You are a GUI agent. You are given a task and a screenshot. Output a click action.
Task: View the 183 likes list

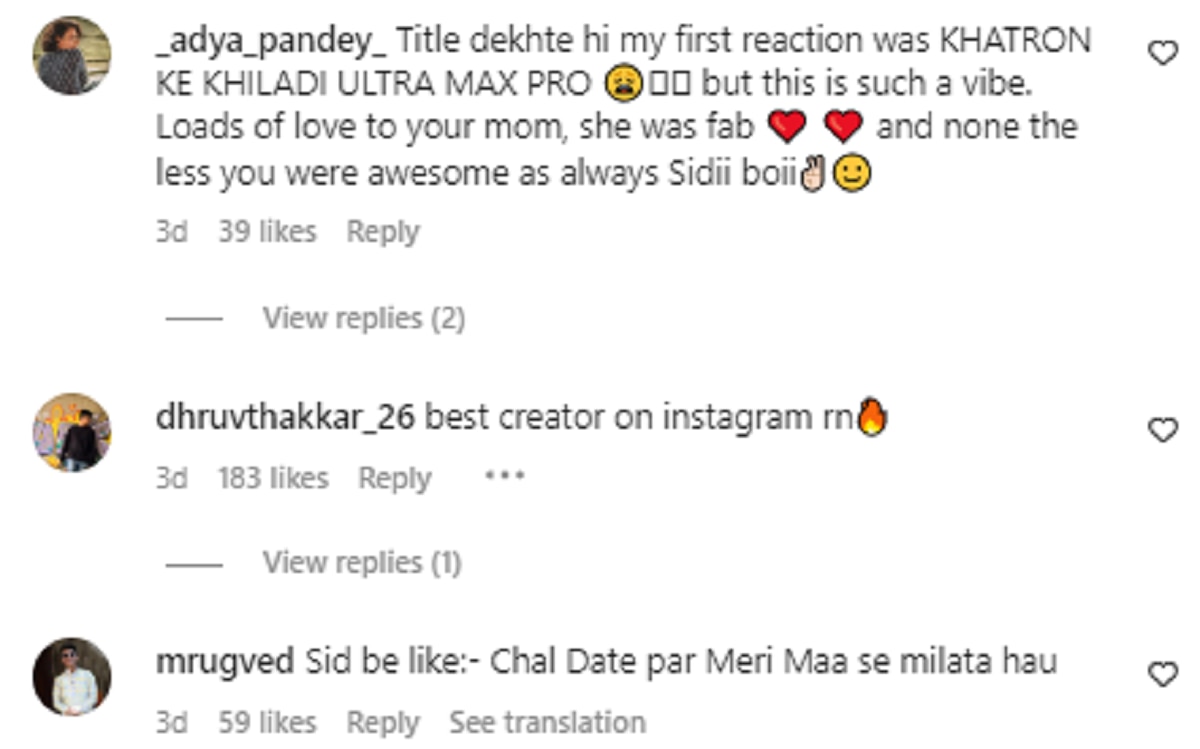click(x=273, y=479)
